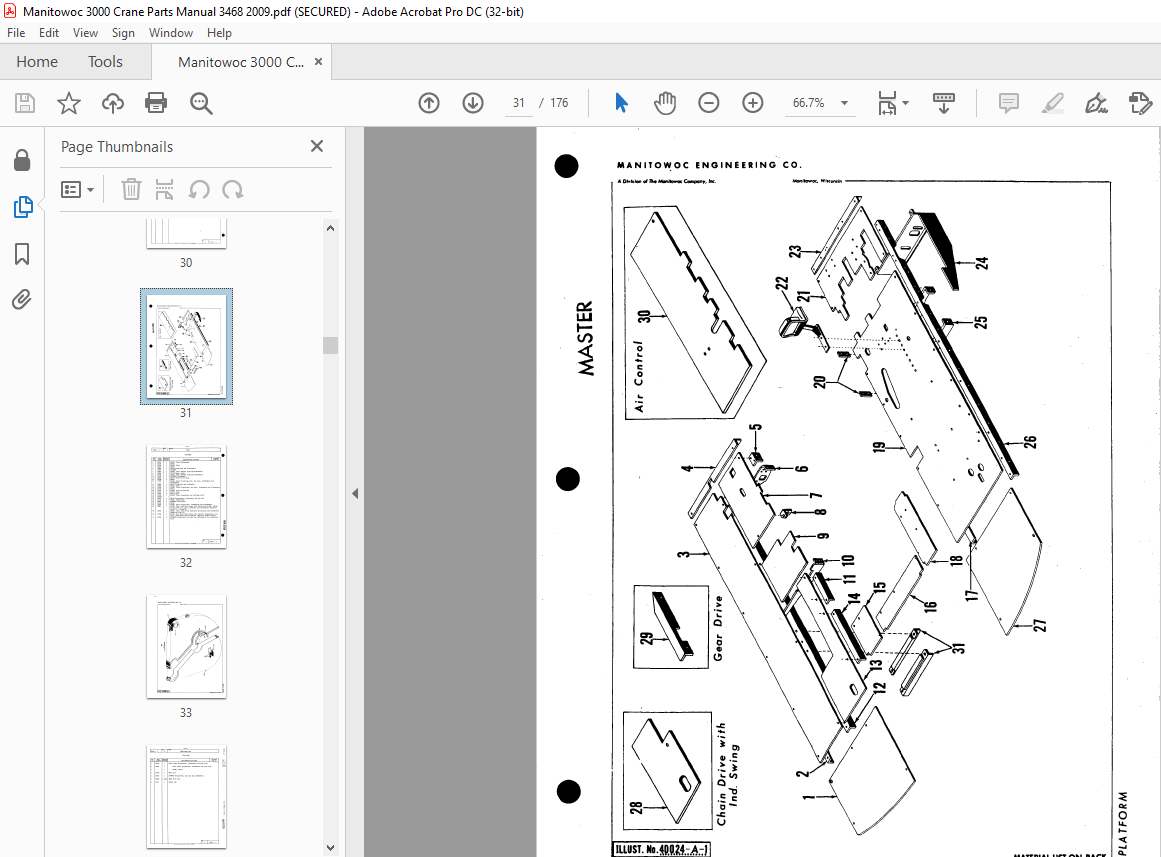The image size is (1161, 857).
Task: Zoom out with minus icon
Action: point(709,103)
